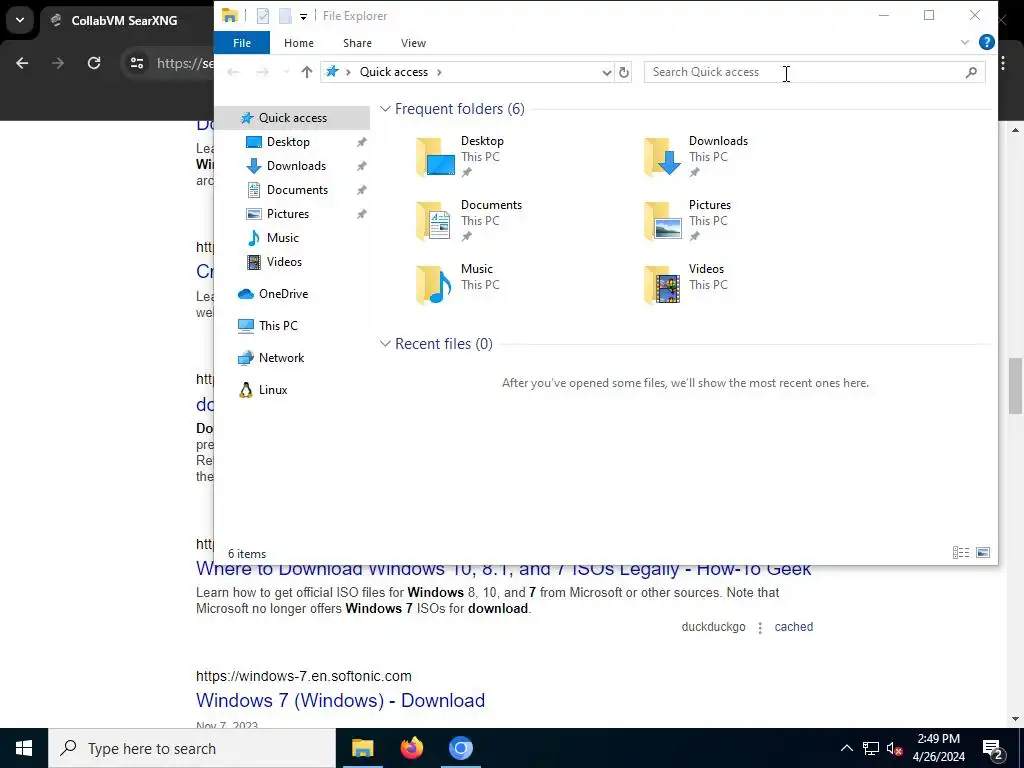Viewport: 1024px width, 768px height.
Task: Click the pin icon beside Desktop in nav pane
Action: coord(361,142)
